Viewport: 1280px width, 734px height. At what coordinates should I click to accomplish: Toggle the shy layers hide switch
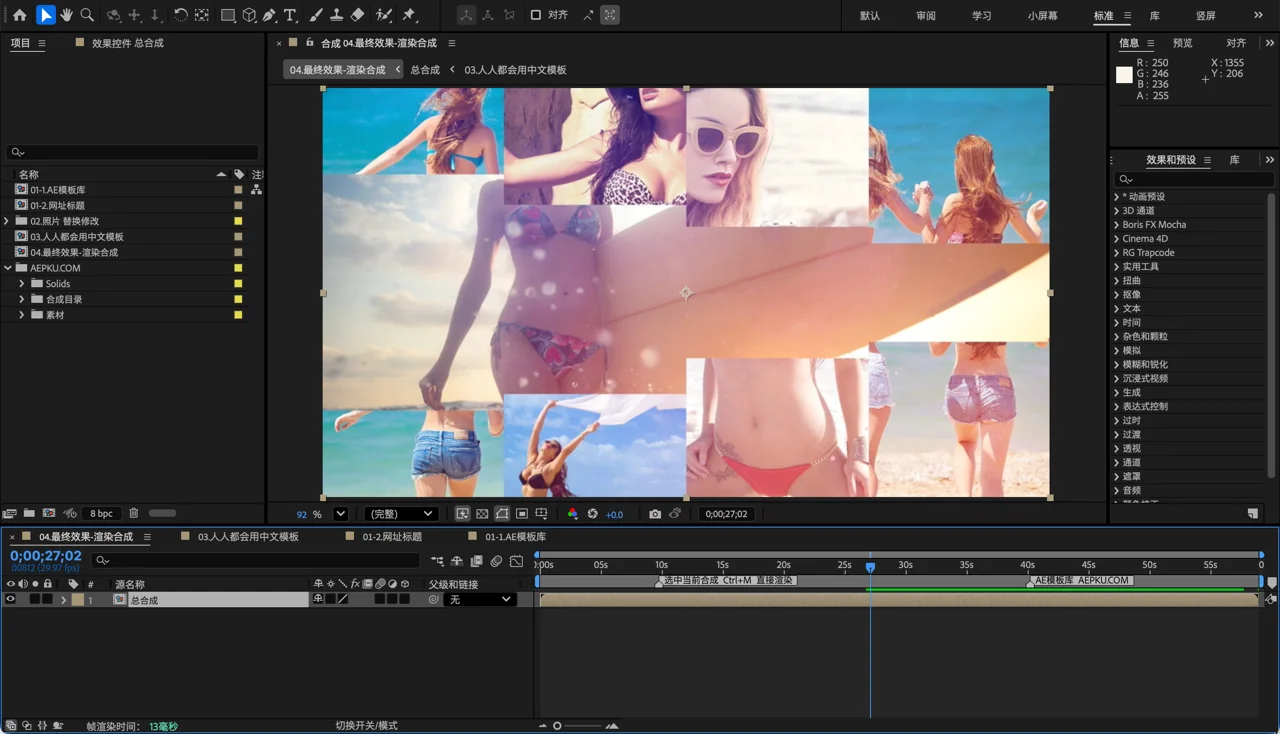pyautogui.click(x=456, y=561)
